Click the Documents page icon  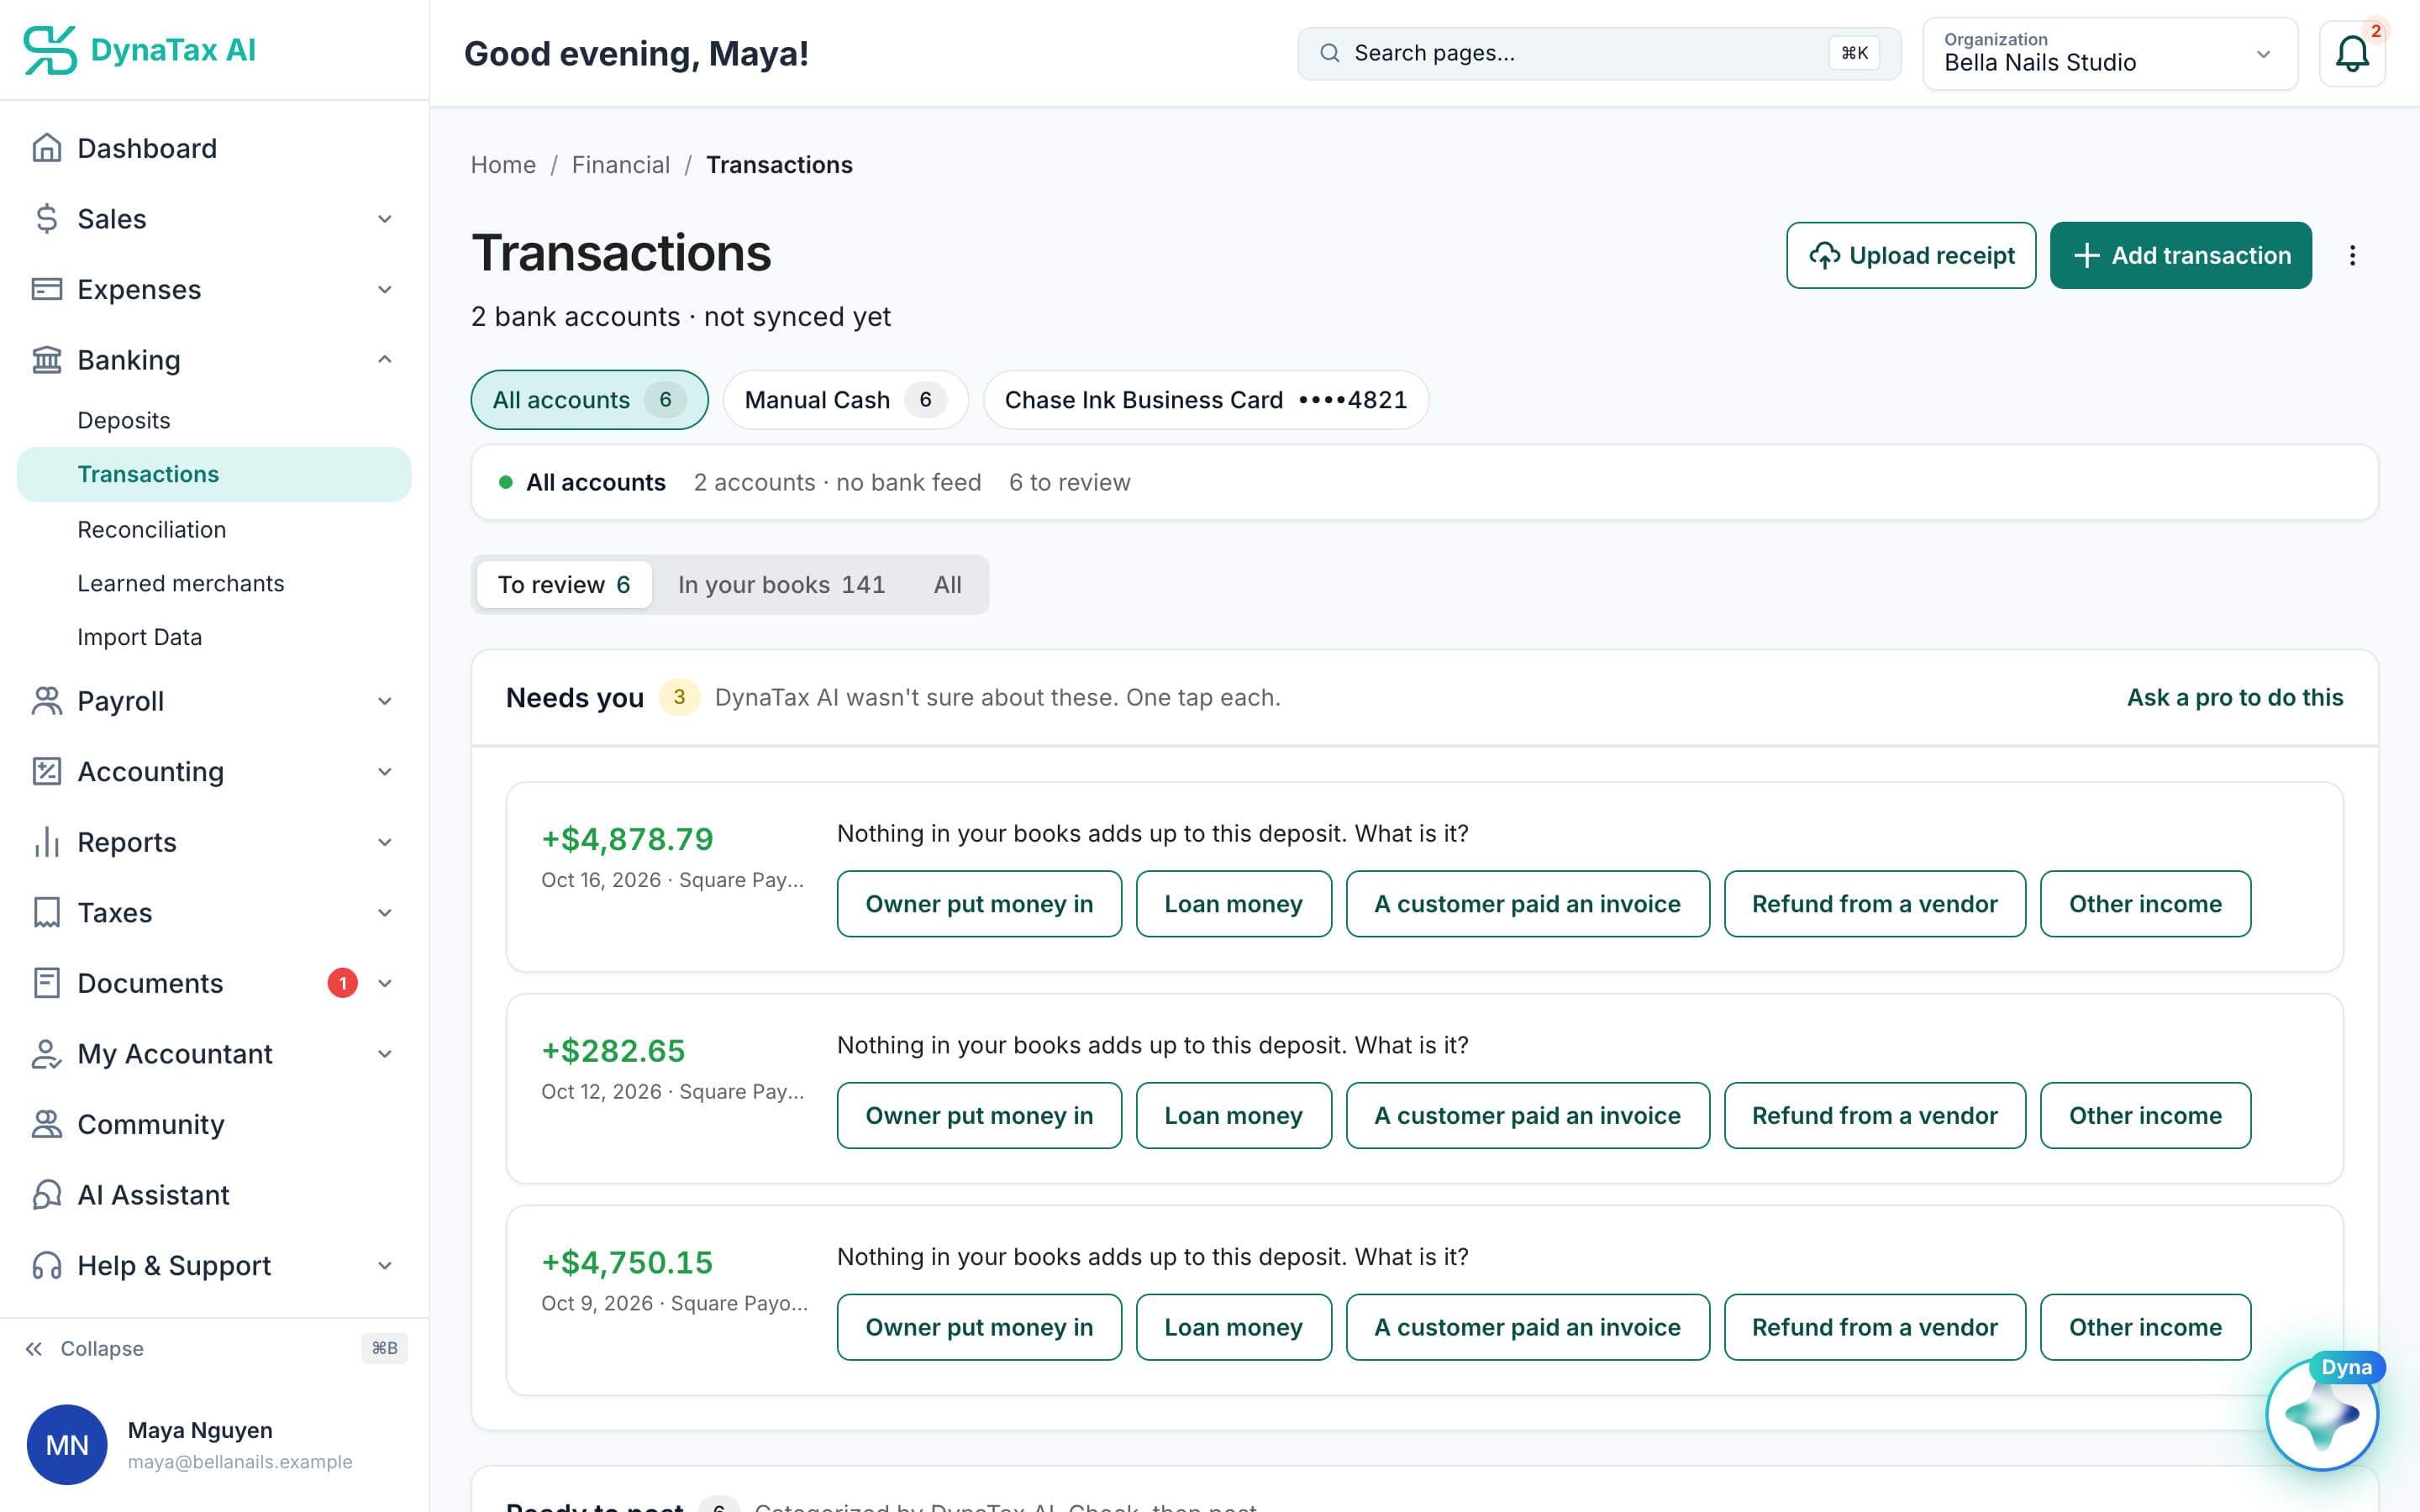click(46, 983)
